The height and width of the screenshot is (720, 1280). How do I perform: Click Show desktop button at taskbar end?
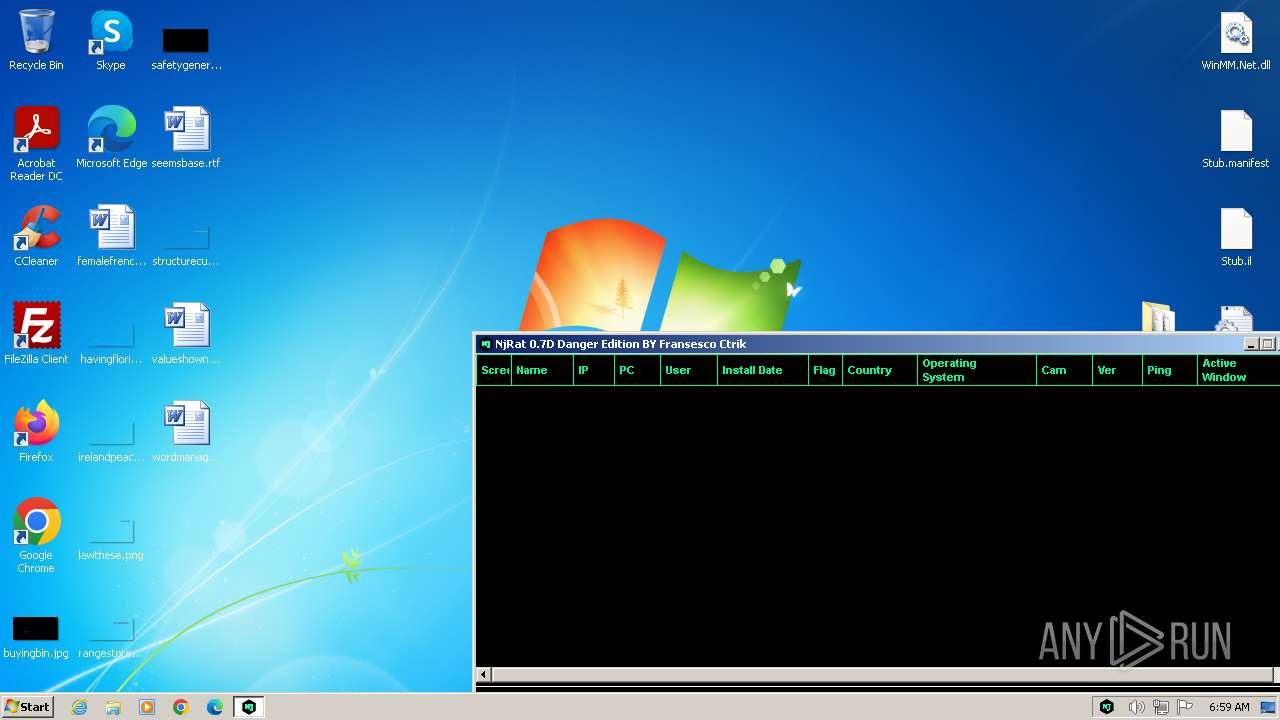(1270, 707)
